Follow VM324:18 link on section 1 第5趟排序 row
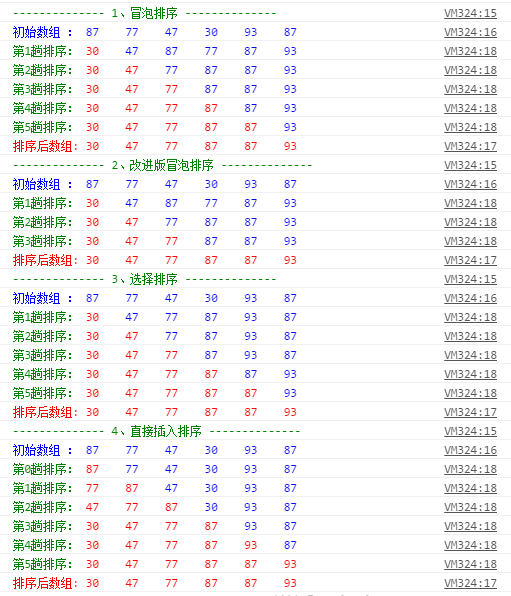 [x=470, y=127]
